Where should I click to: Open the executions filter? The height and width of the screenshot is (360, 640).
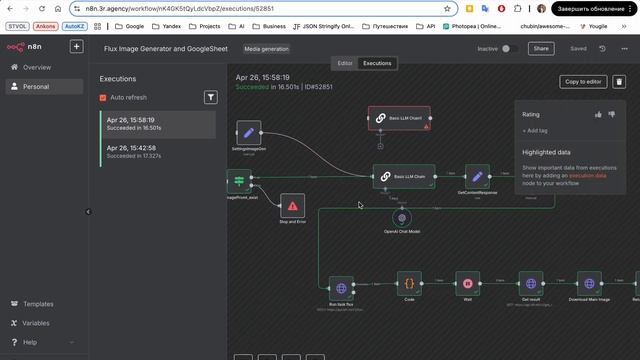coord(211,97)
